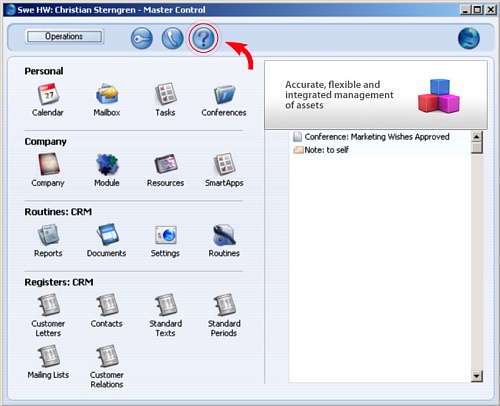Open the Contacts register
The image size is (500, 406).
107,305
